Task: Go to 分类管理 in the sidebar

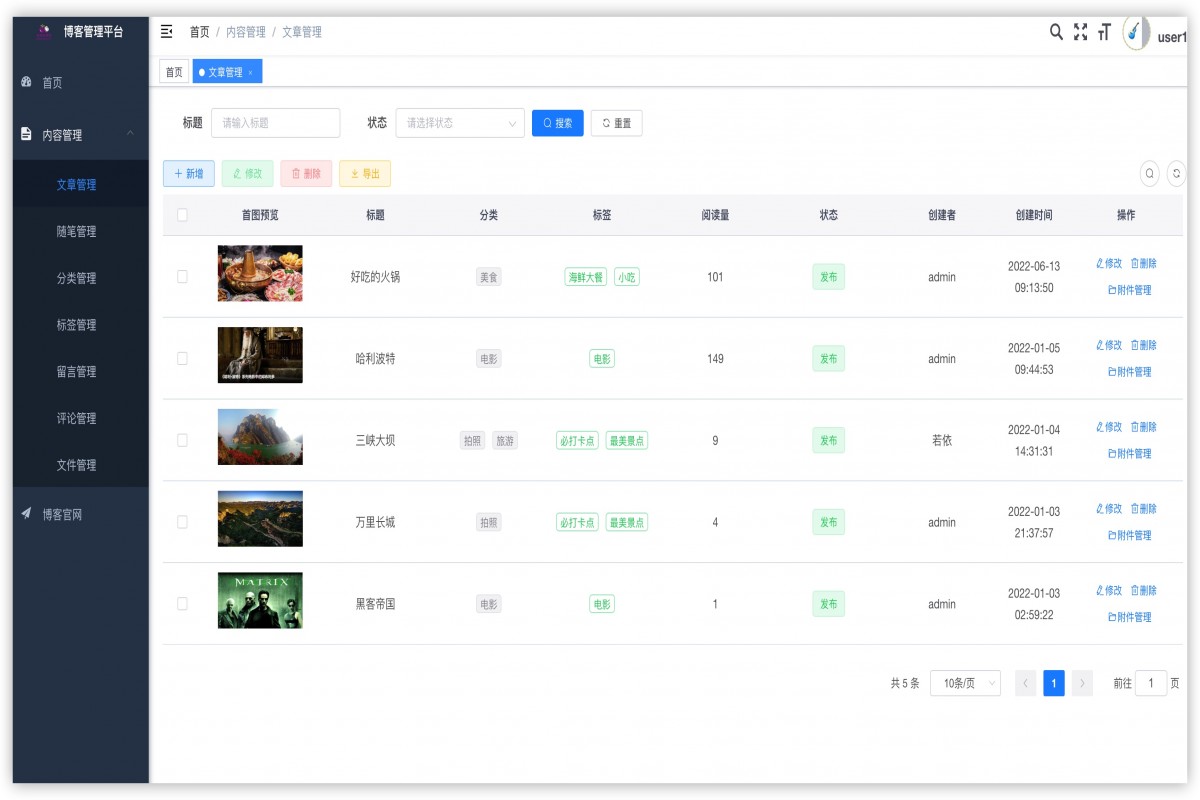Action: 77,278
